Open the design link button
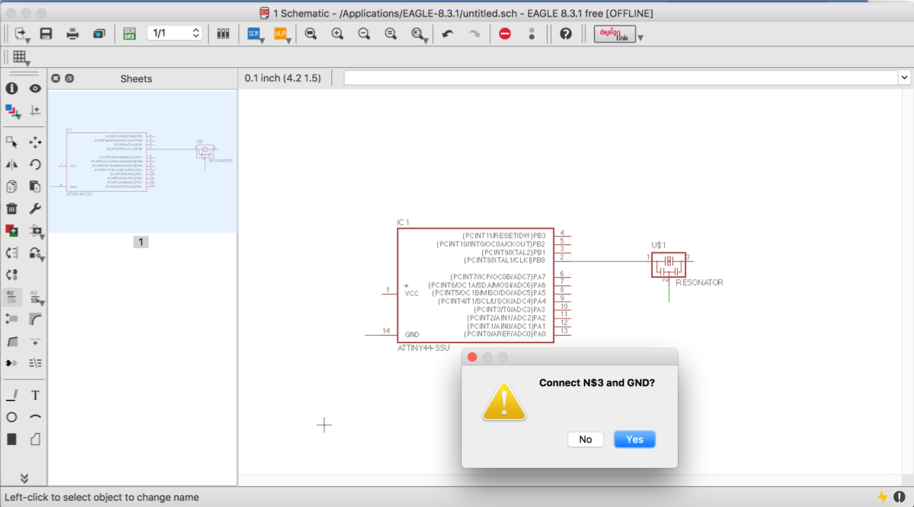Image resolution: width=914 pixels, height=507 pixels. pos(614,34)
